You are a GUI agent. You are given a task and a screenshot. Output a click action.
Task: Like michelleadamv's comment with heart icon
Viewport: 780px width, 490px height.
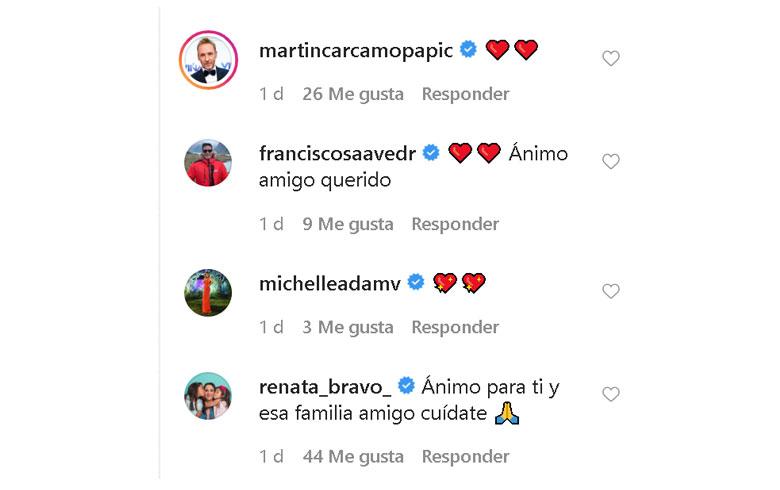tap(610, 292)
